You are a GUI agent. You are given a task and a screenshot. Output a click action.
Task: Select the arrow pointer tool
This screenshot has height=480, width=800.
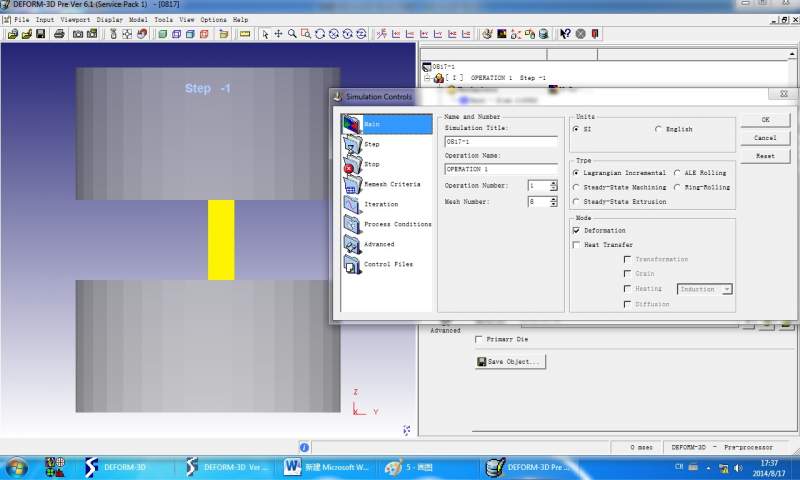[x=265, y=34]
